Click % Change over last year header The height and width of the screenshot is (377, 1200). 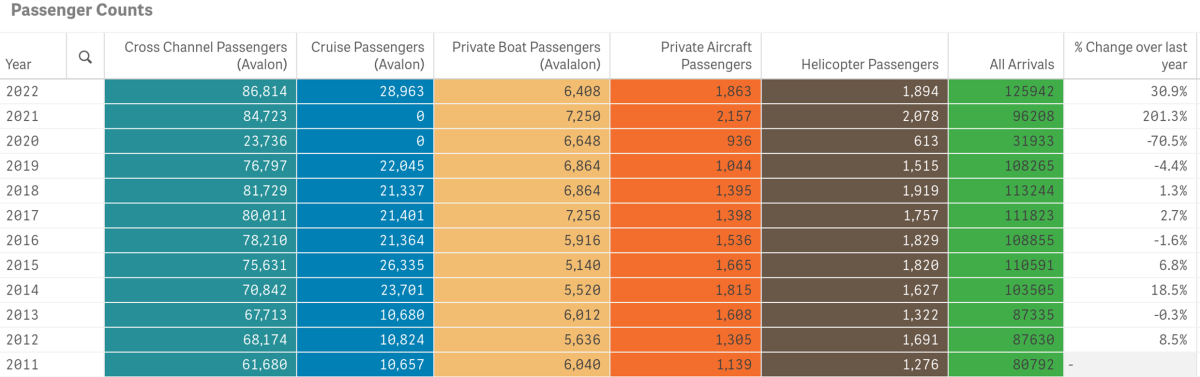click(x=1130, y=55)
